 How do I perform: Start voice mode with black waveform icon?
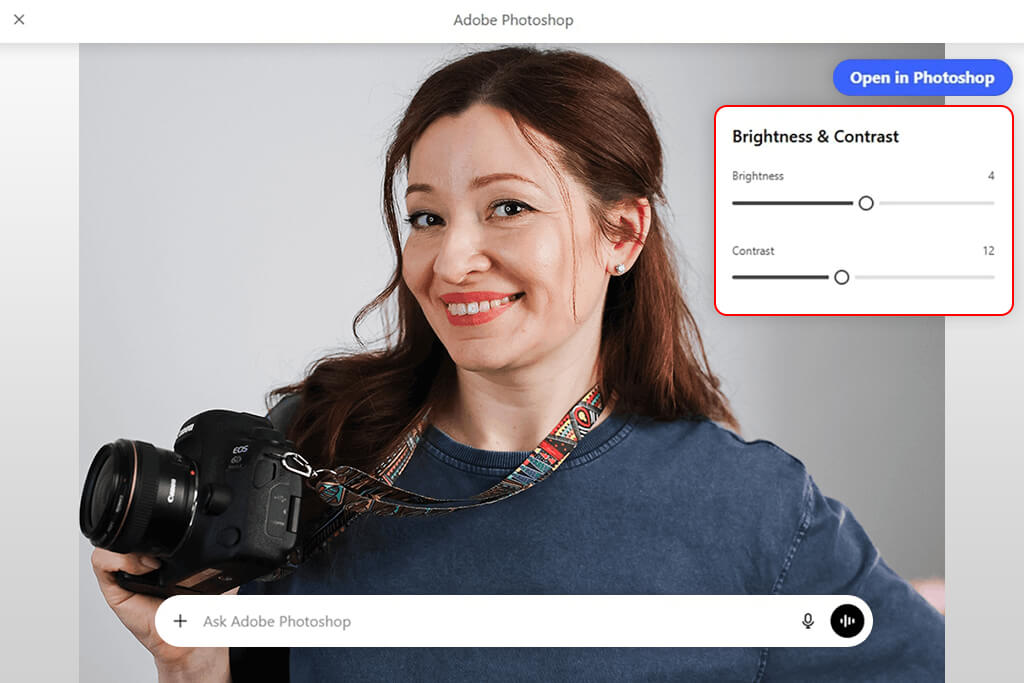pos(847,621)
